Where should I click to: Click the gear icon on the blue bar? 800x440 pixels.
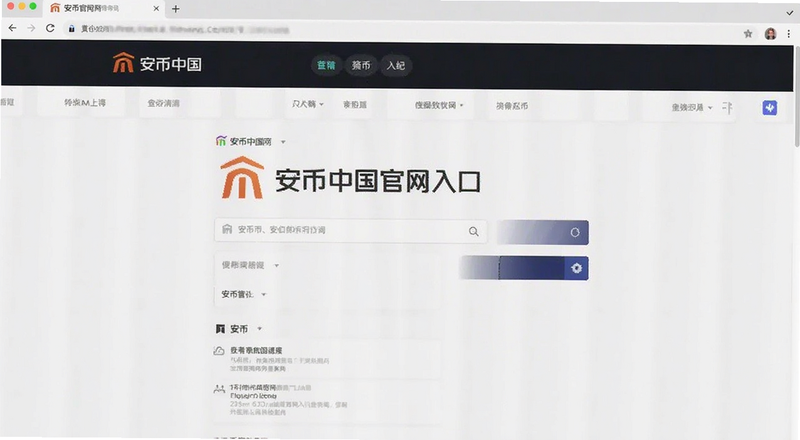click(577, 268)
